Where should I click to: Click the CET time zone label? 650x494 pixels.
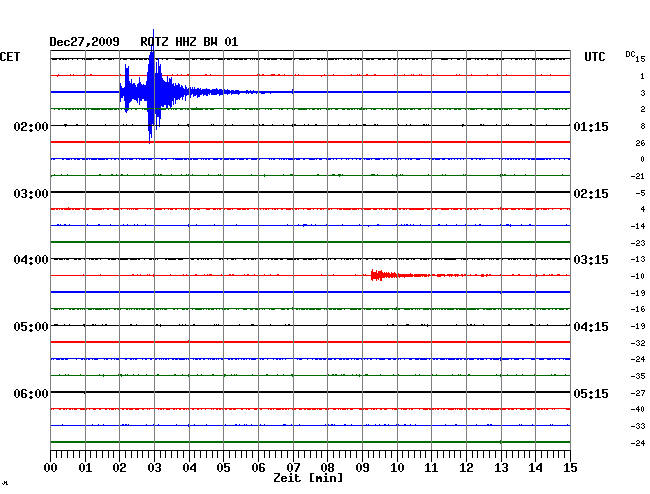[x=10, y=57]
